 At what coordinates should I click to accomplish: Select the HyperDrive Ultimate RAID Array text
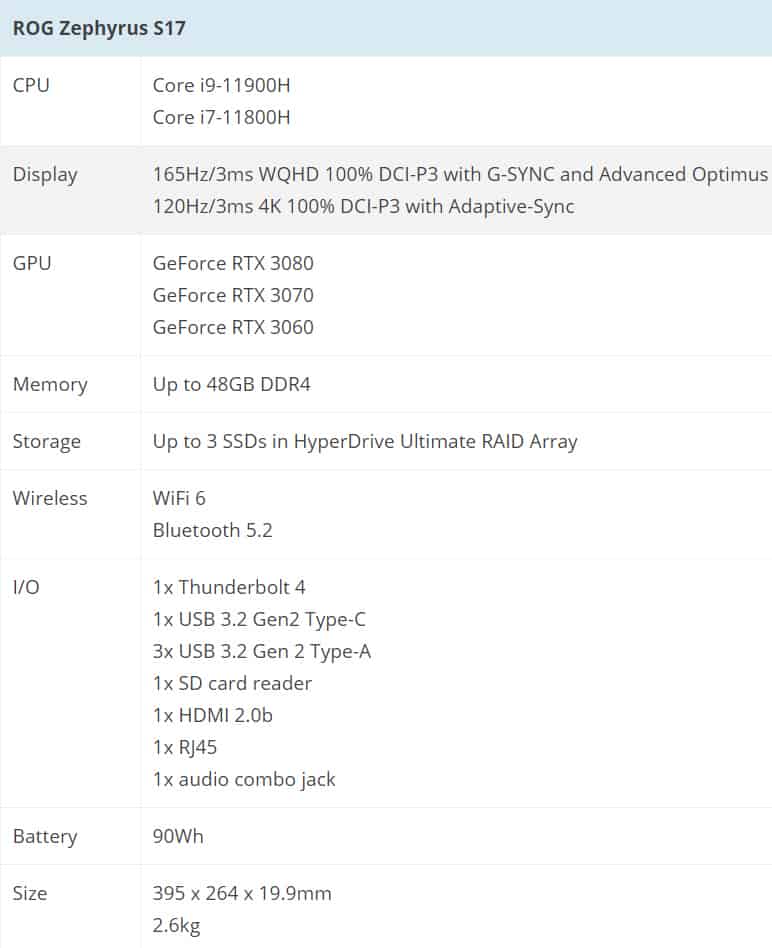click(435, 441)
